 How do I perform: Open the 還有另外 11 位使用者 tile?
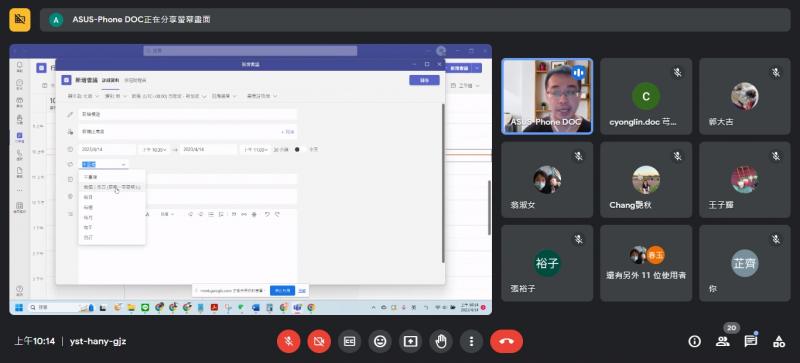click(646, 263)
